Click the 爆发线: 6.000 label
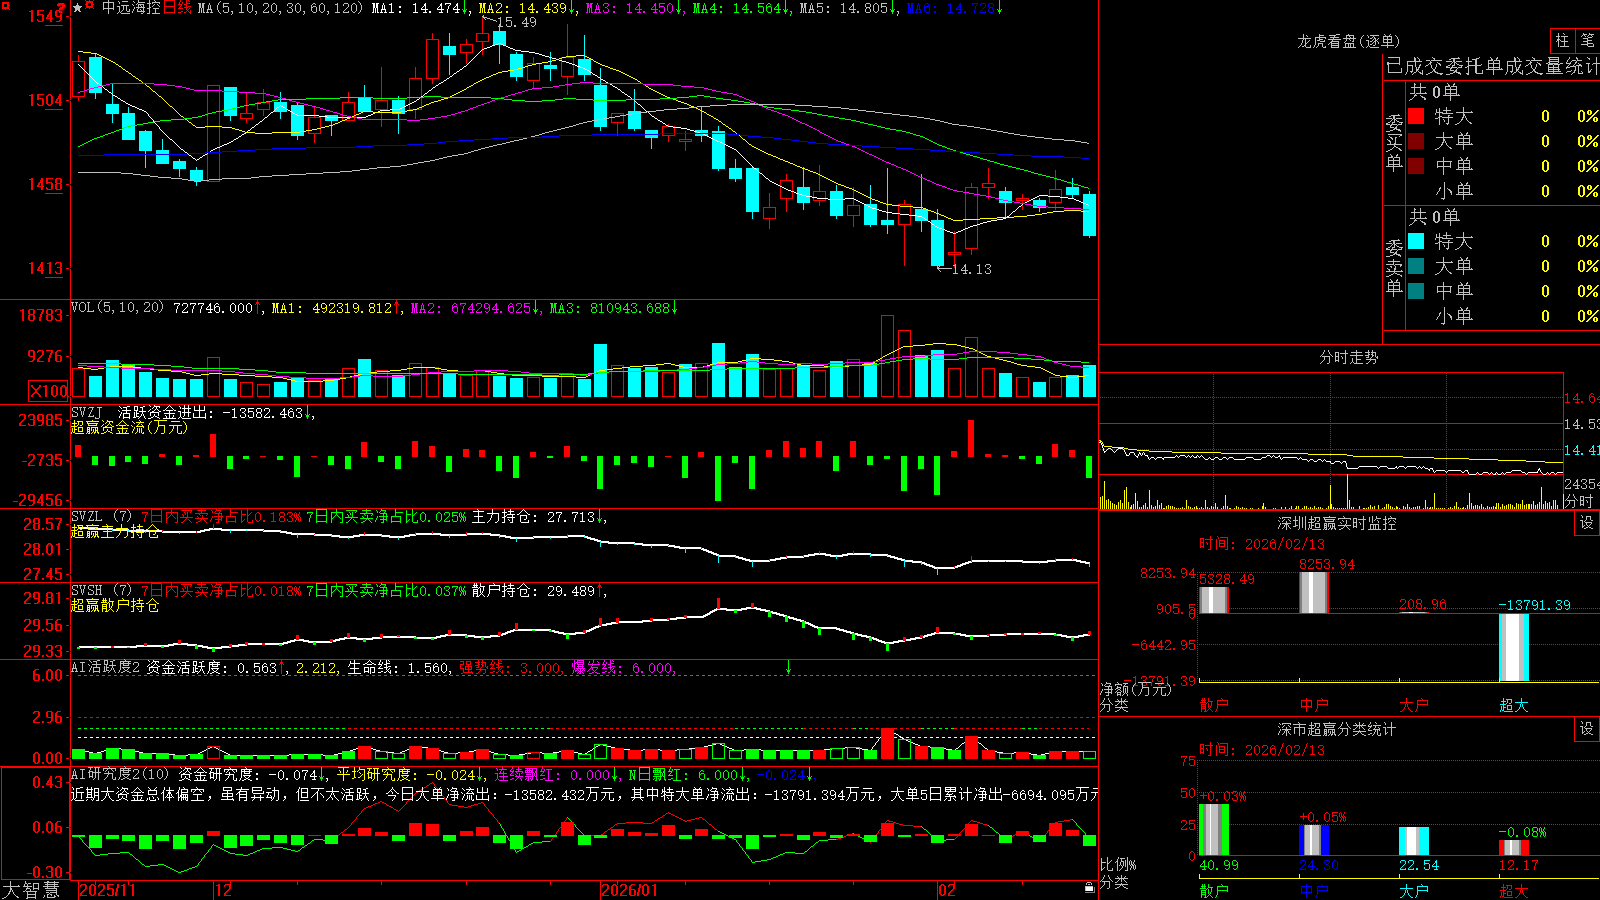Screen dimensions: 1600x900 point(622,667)
